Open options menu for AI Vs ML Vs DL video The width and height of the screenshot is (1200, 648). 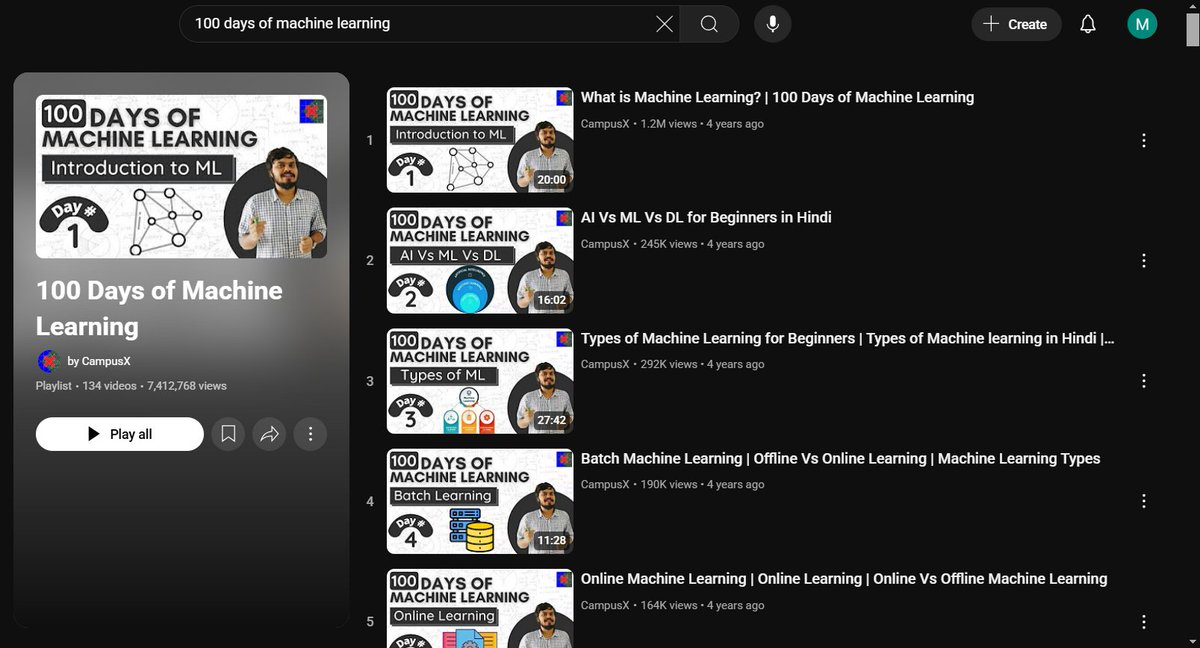pyautogui.click(x=1144, y=260)
